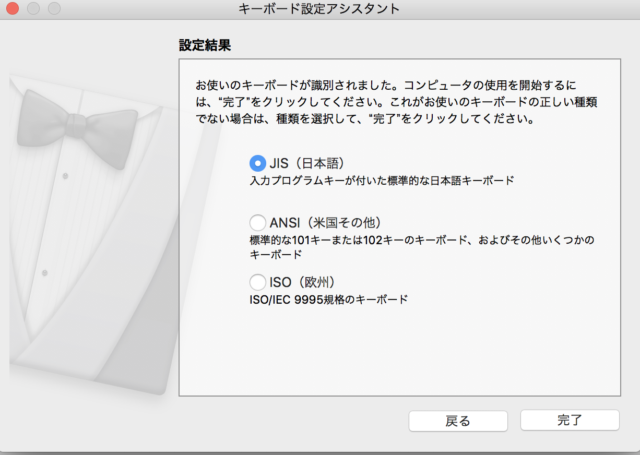The width and height of the screenshot is (640, 455).
Task: Click the middle minimize window button
Action: (32, 9)
